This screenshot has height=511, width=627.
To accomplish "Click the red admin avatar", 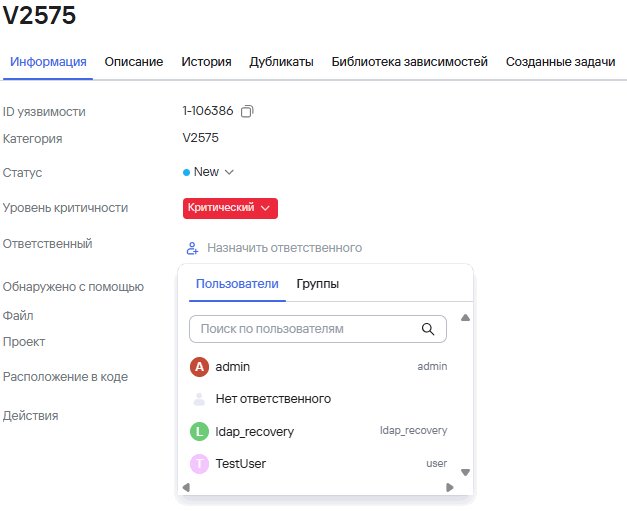I will click(199, 367).
